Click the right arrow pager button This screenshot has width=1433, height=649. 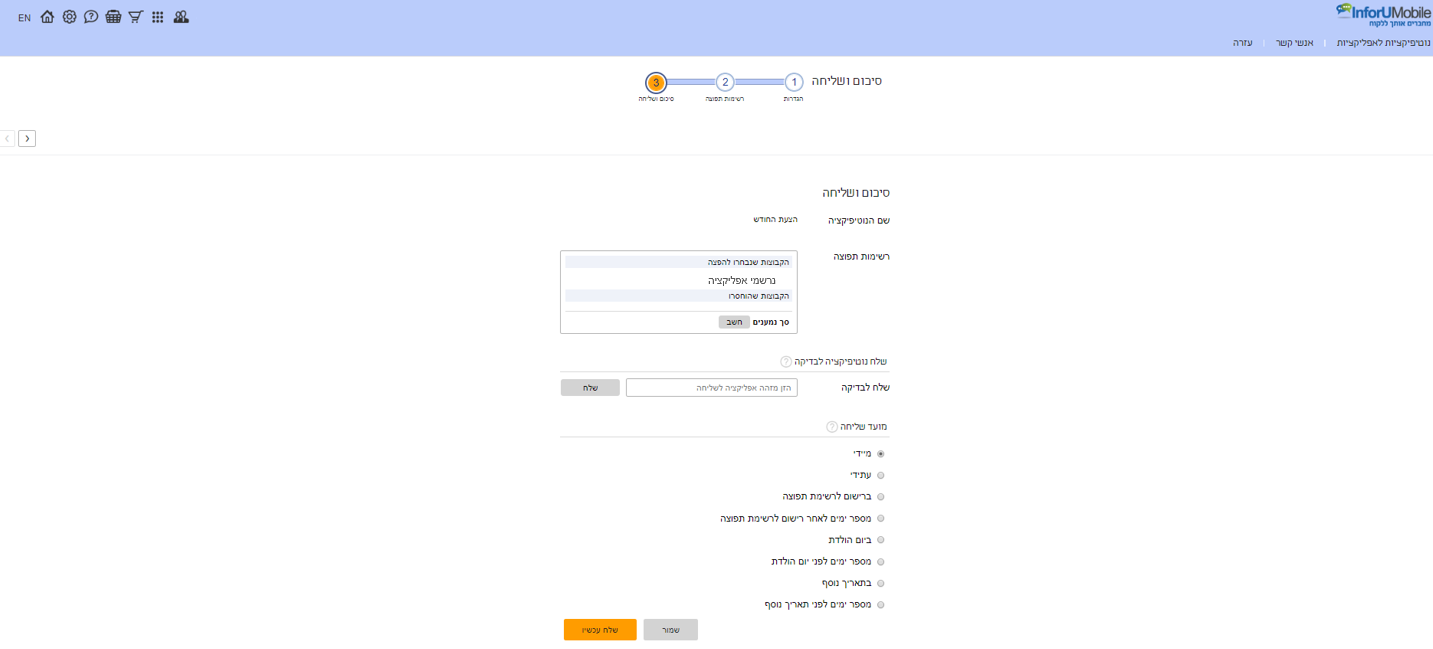[x=27, y=139]
